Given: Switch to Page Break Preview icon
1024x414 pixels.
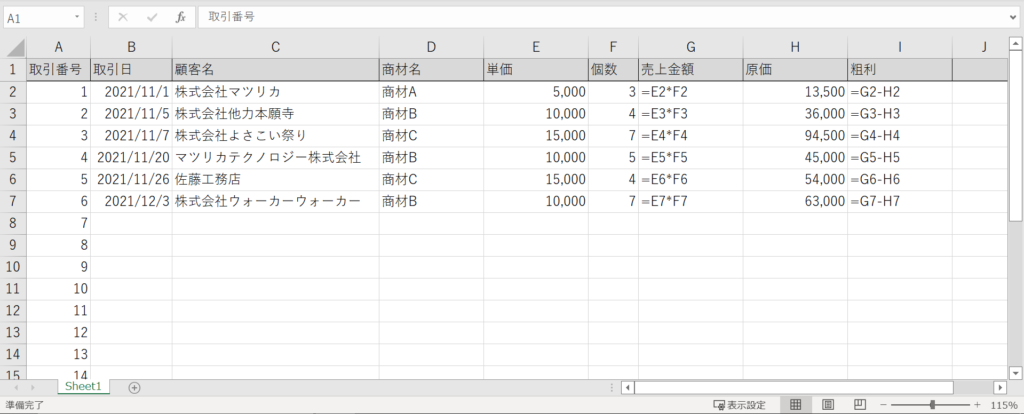Looking at the screenshot, I should tap(860, 405).
